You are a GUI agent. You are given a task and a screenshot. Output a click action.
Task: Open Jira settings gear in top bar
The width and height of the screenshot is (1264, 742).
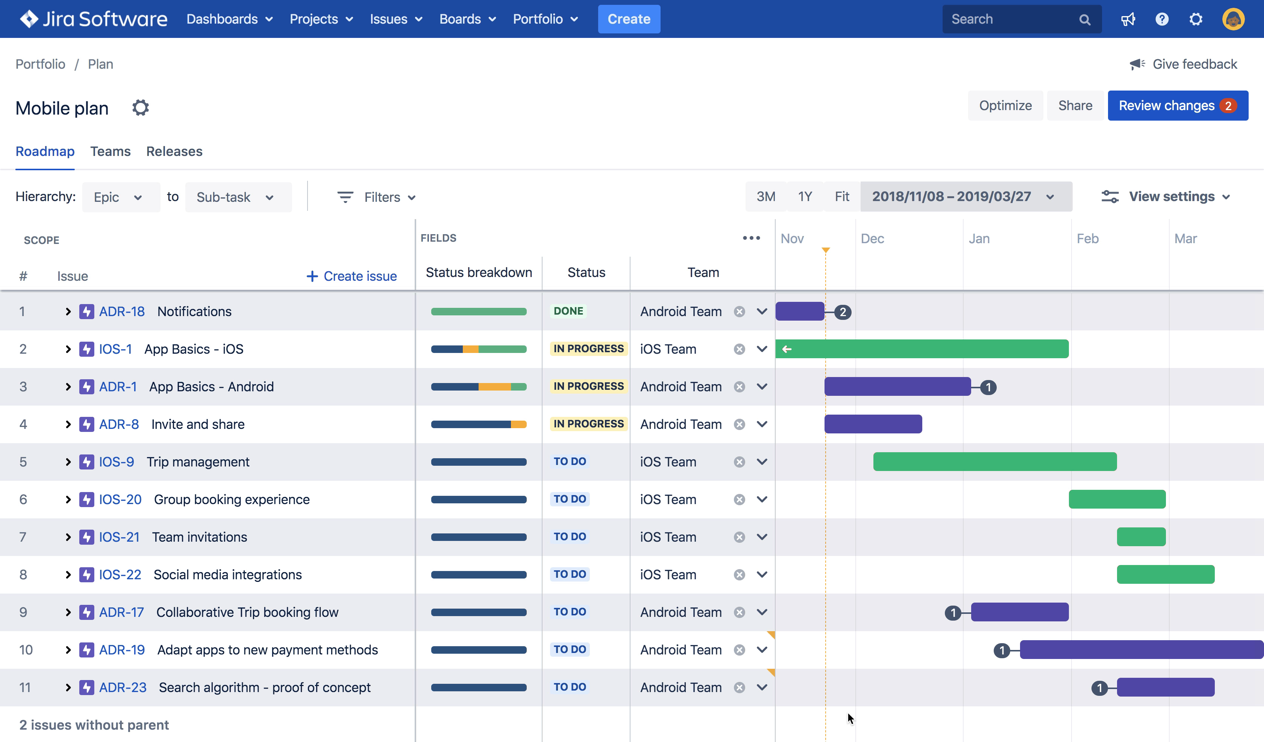pos(1196,19)
